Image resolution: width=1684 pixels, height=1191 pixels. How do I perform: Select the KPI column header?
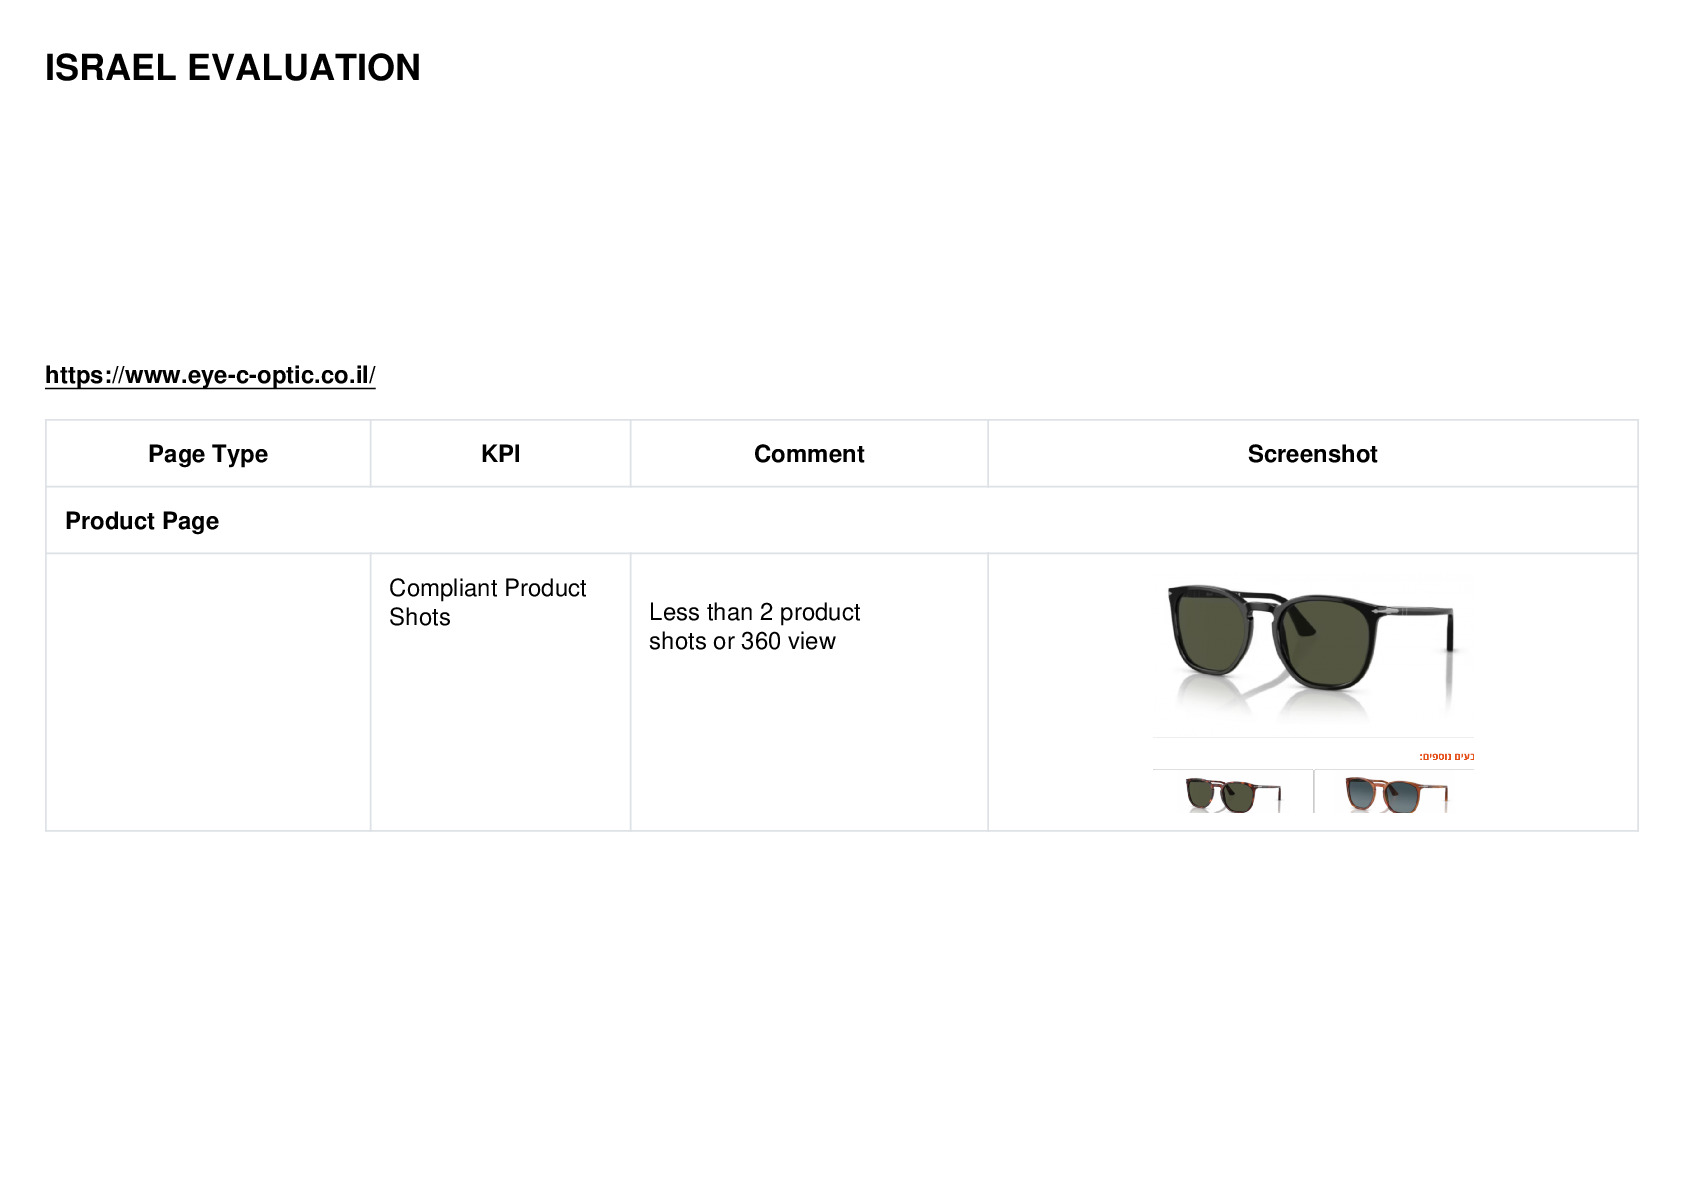501,454
